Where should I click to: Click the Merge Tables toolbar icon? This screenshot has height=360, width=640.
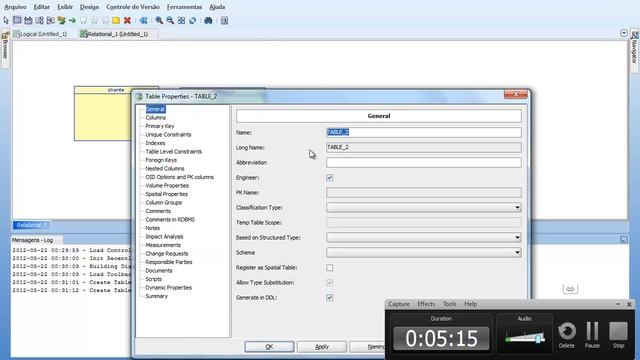50,20
